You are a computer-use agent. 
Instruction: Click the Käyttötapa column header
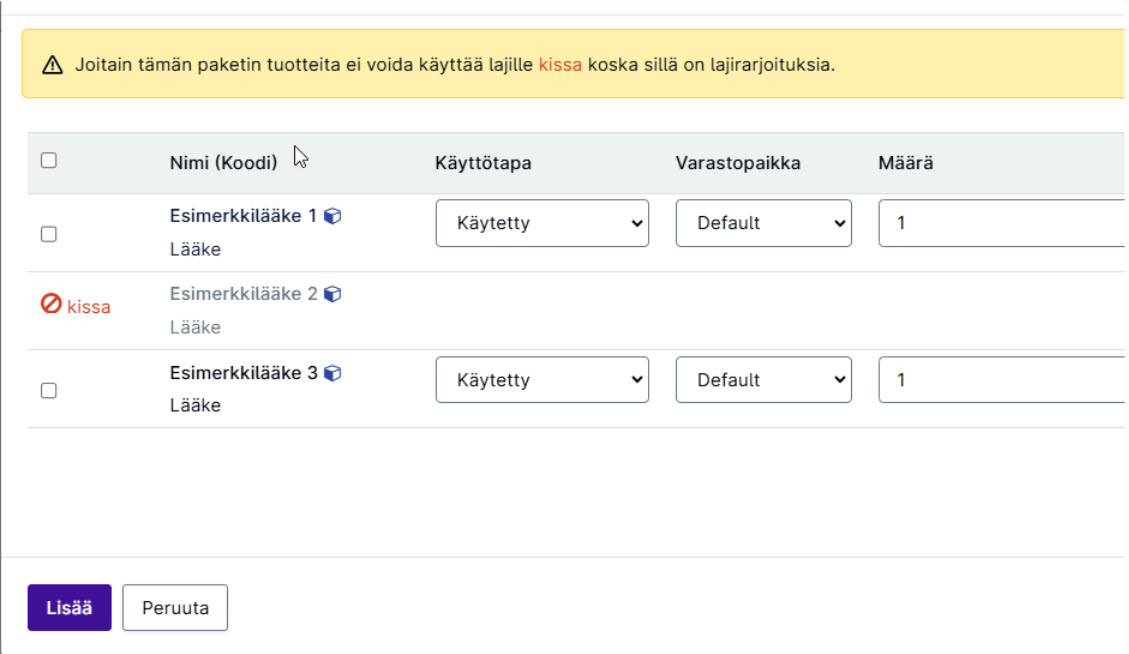click(x=483, y=163)
